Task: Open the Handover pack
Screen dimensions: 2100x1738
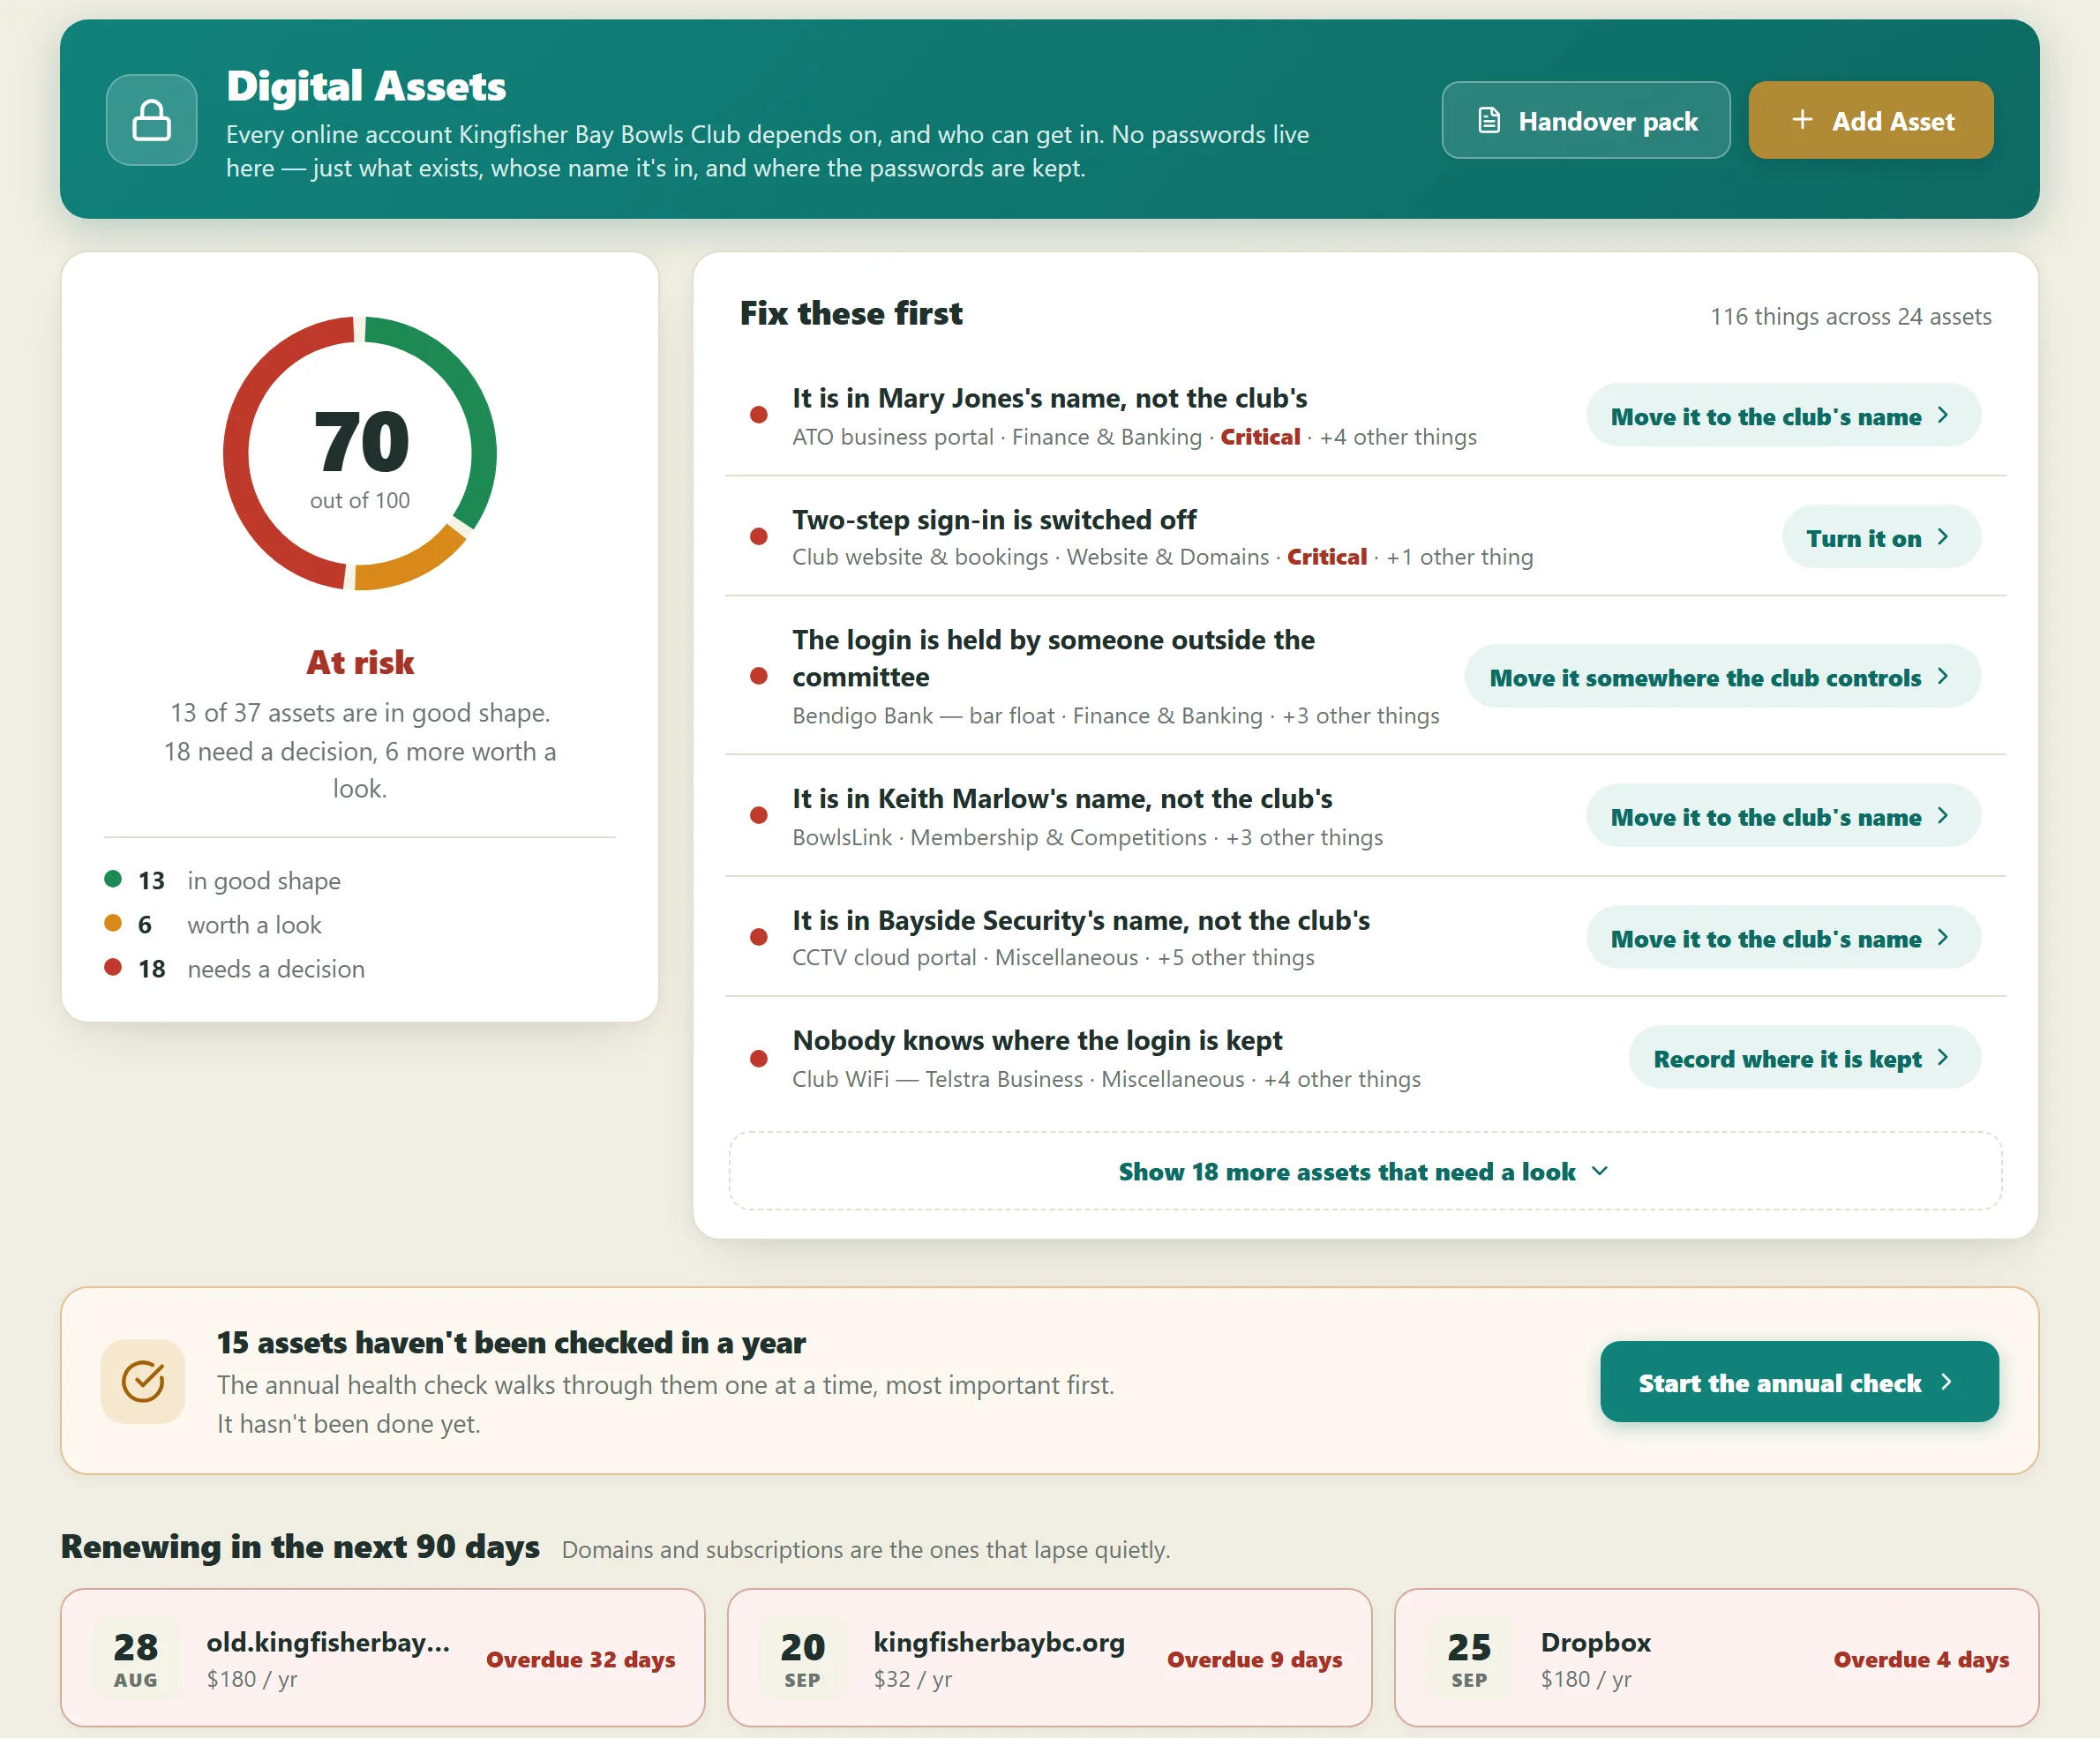Action: point(1586,120)
